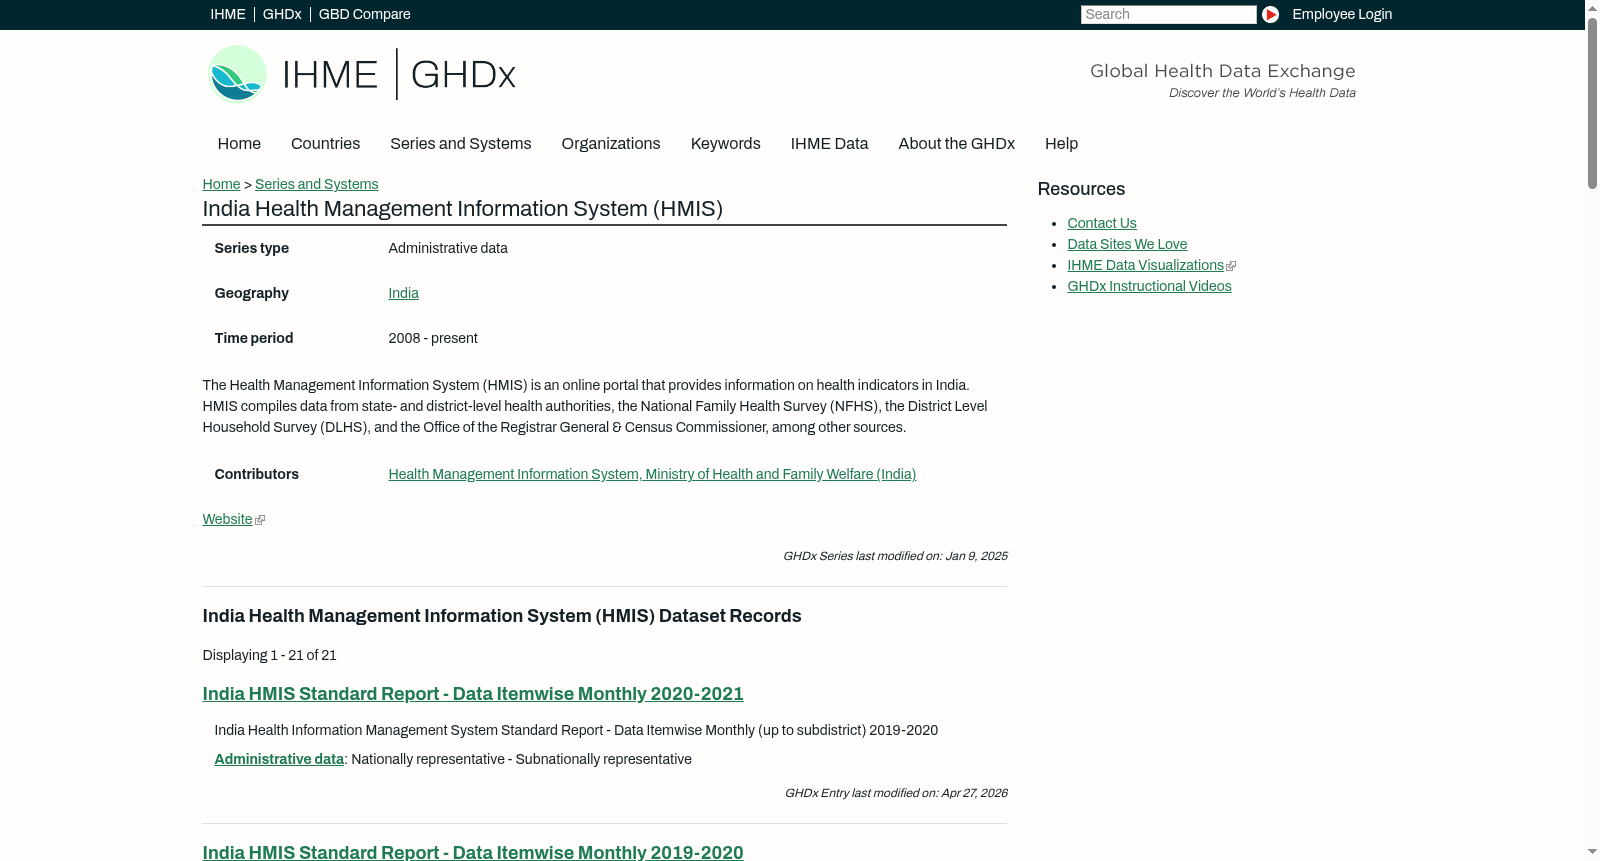Image resolution: width=1600 pixels, height=861 pixels.
Task: Click the Administrative data tag link
Action: click(x=279, y=759)
